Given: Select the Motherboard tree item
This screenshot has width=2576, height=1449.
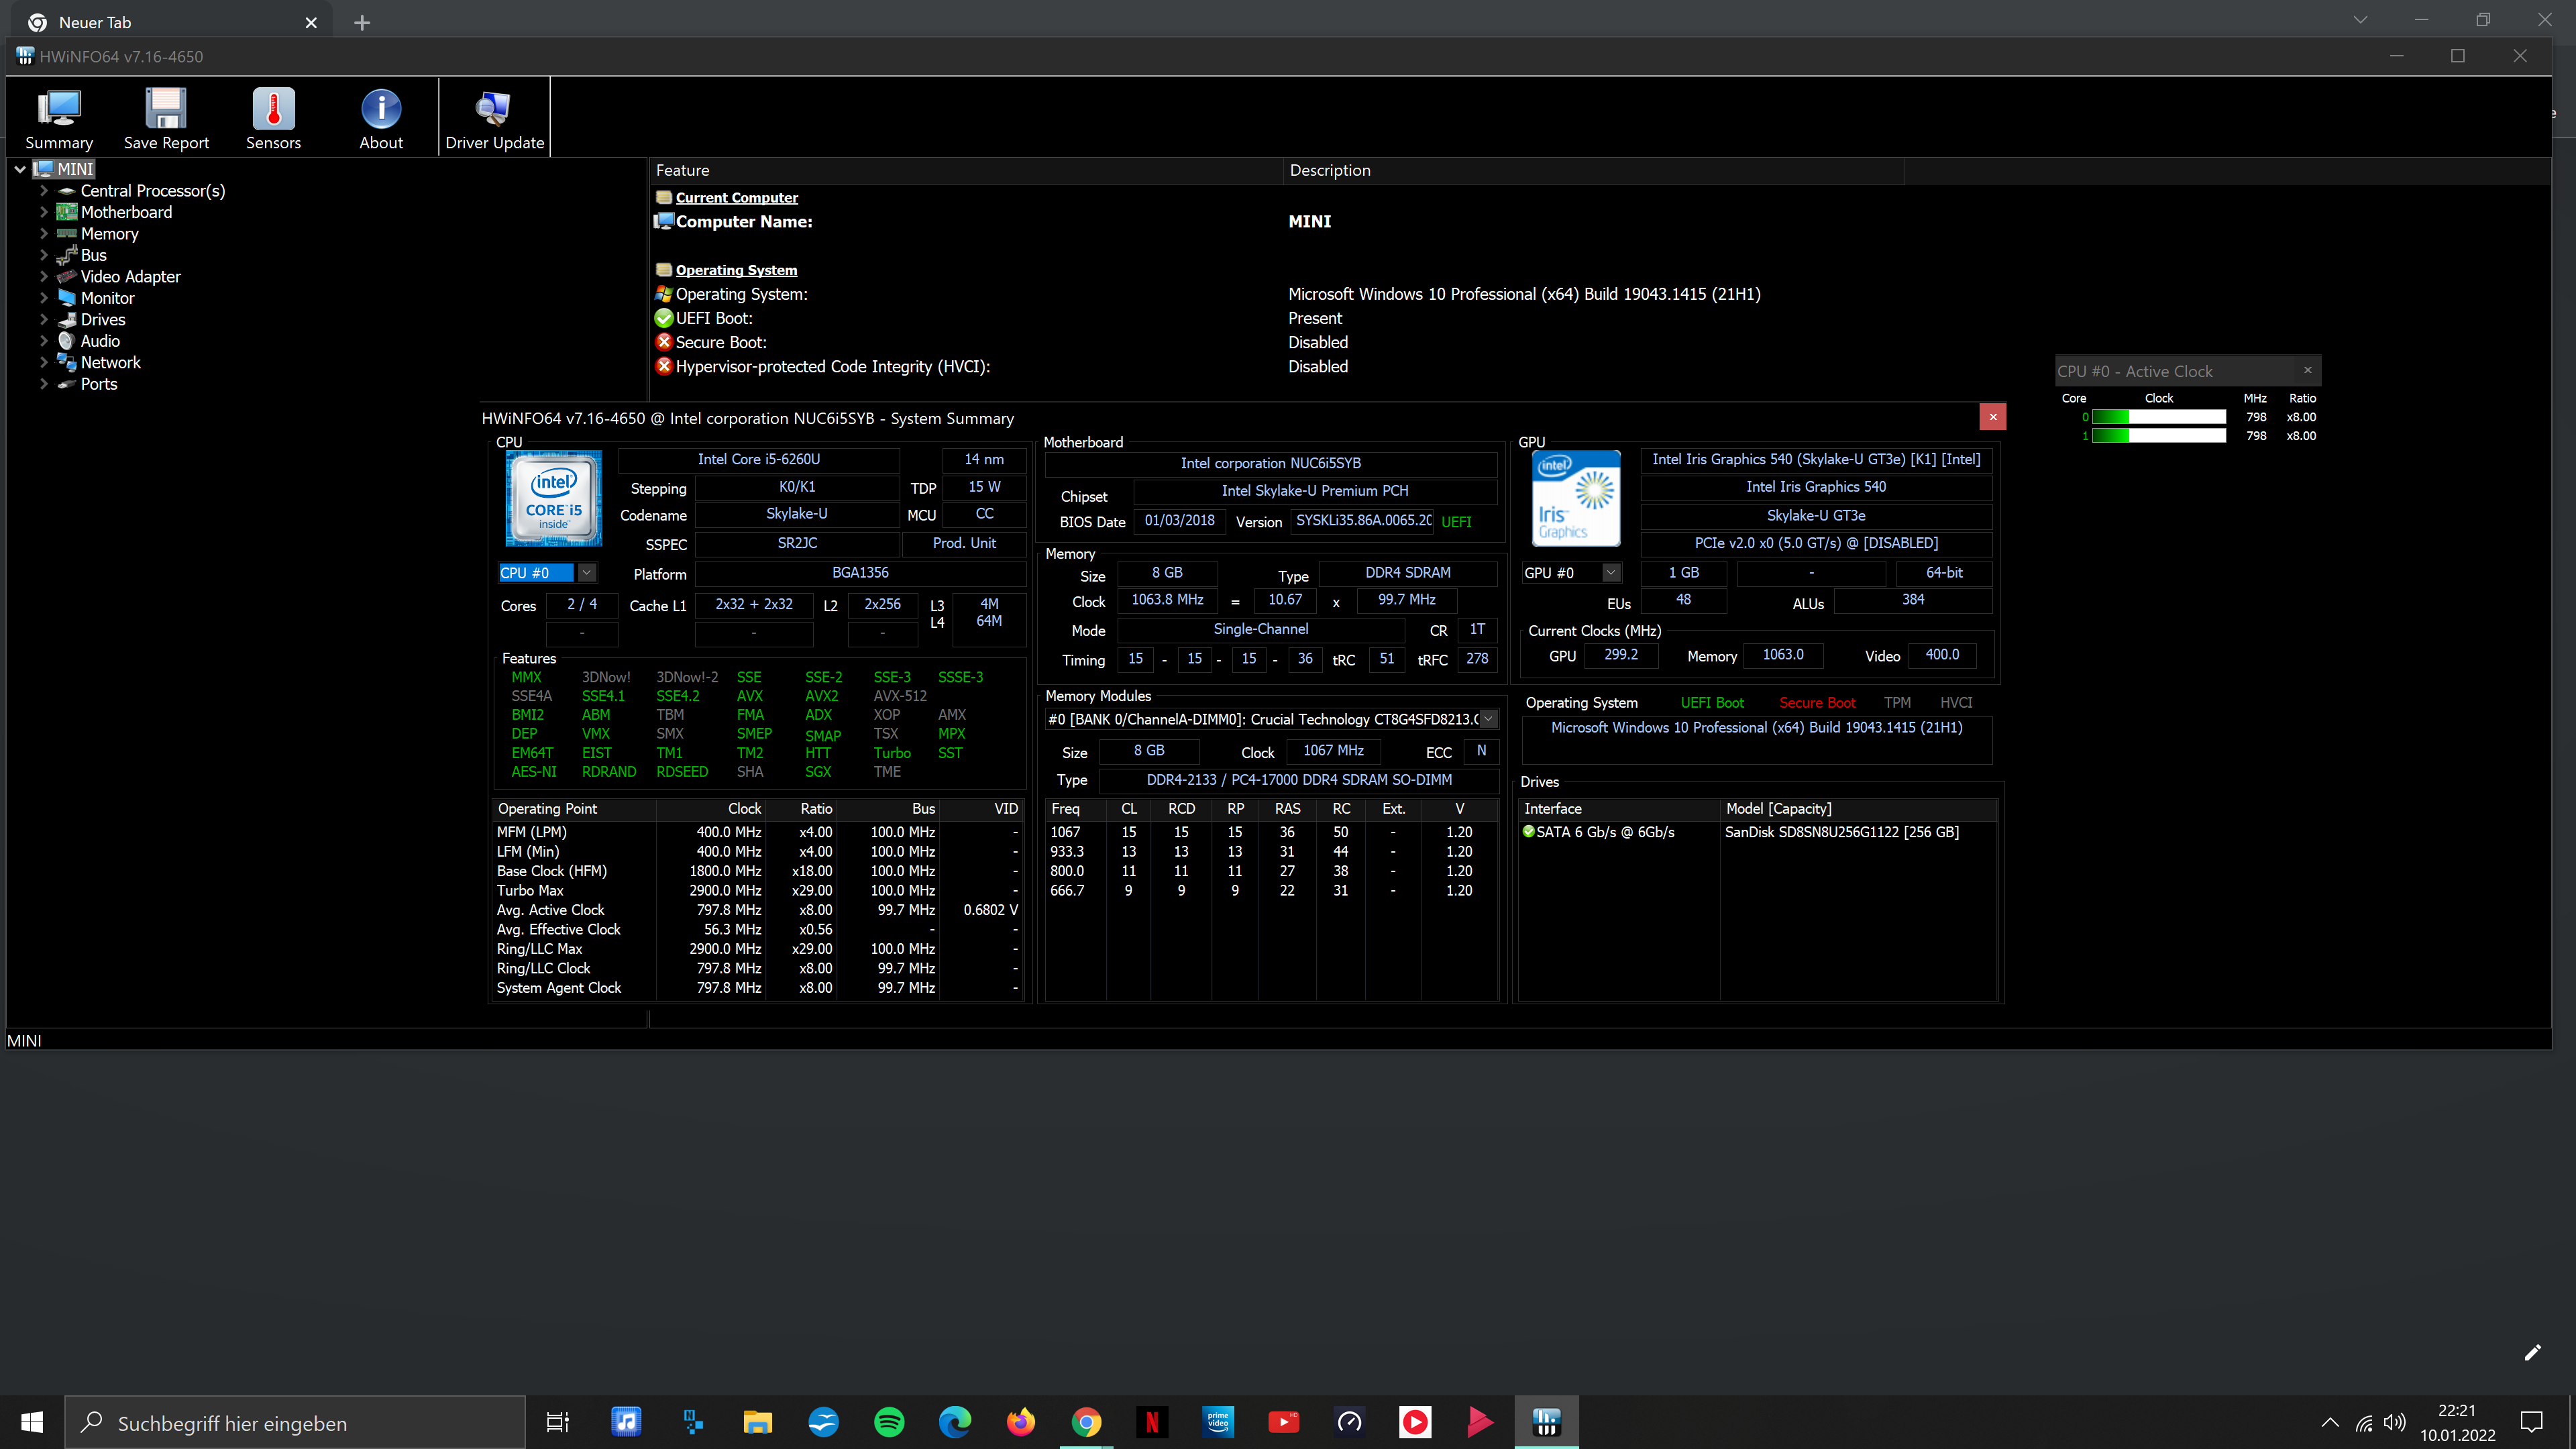Looking at the screenshot, I should pyautogui.click(x=126, y=212).
